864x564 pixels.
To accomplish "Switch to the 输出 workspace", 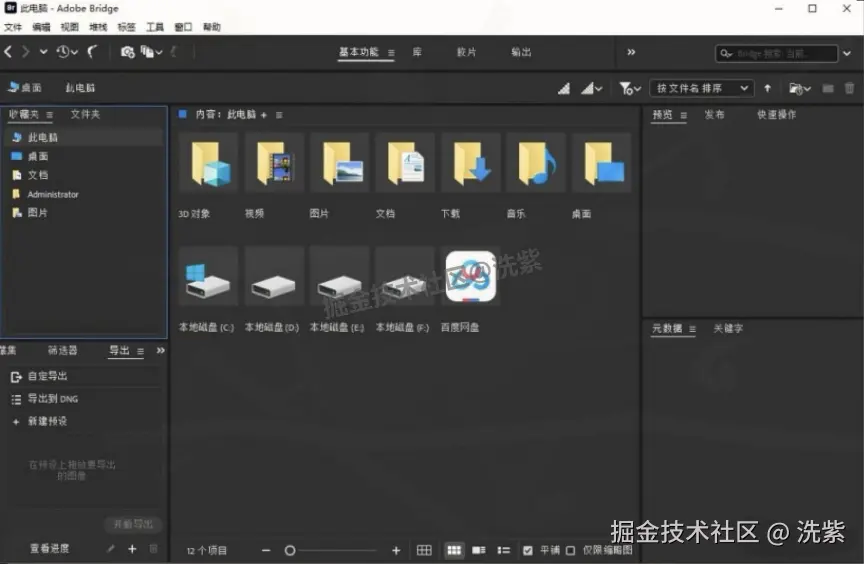I will click(521, 52).
